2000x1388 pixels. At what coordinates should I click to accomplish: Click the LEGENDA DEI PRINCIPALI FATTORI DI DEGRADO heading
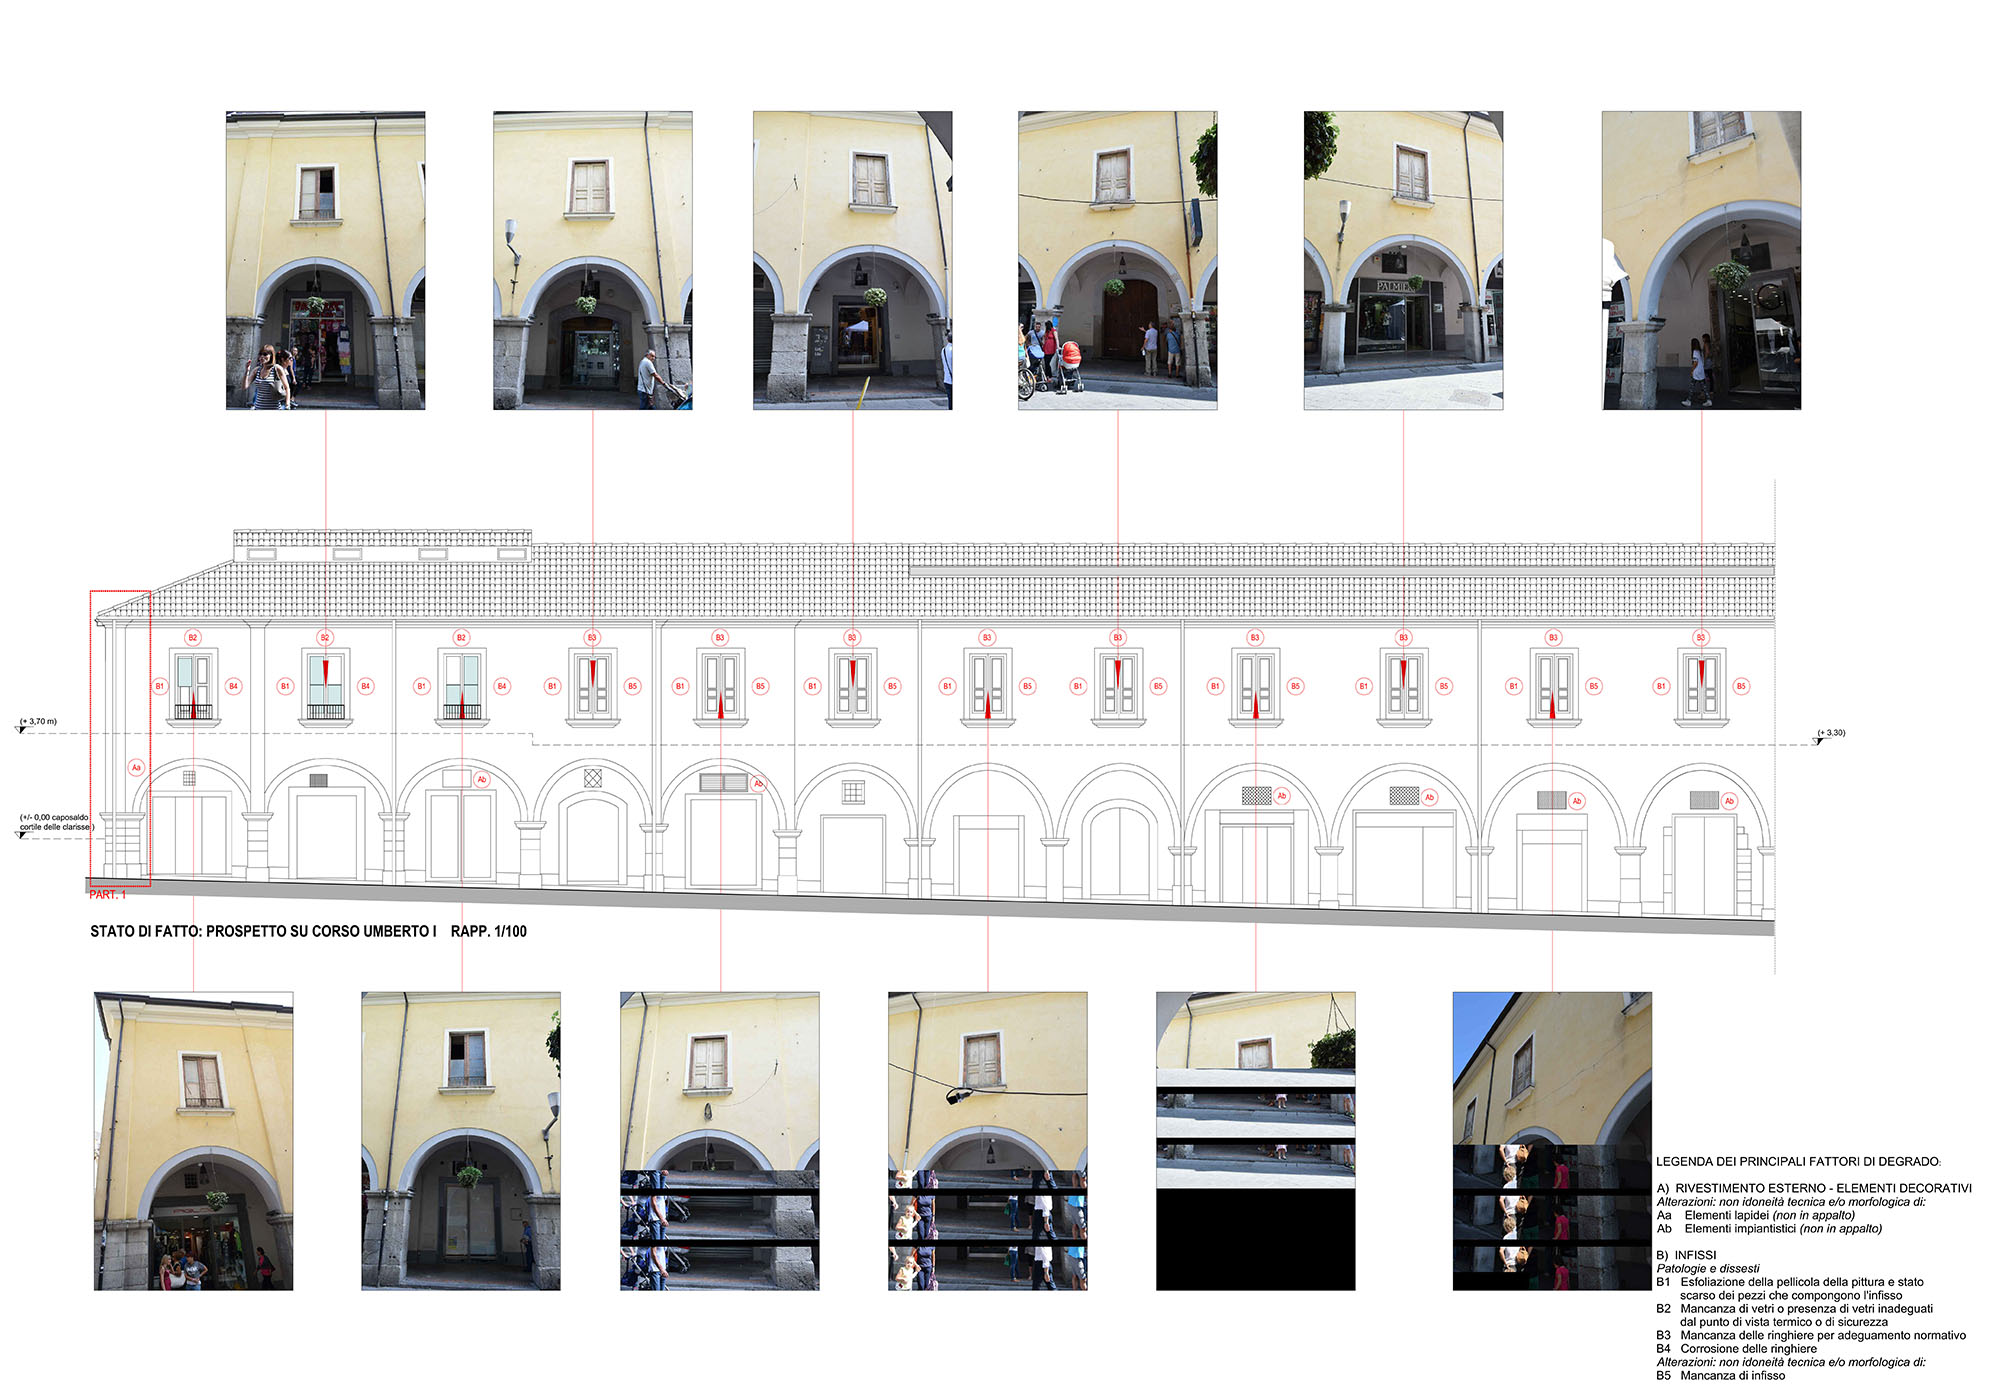(x=1797, y=1162)
